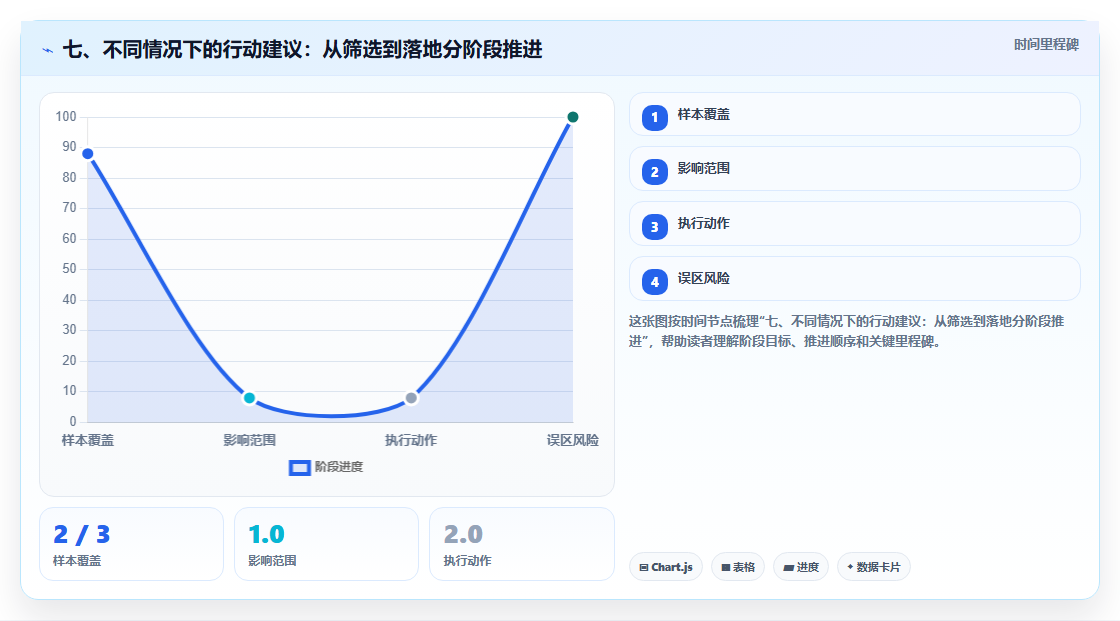The width and height of the screenshot is (1120, 621).
Task: Open the 样本覆盖 milestone row
Action: click(x=854, y=114)
